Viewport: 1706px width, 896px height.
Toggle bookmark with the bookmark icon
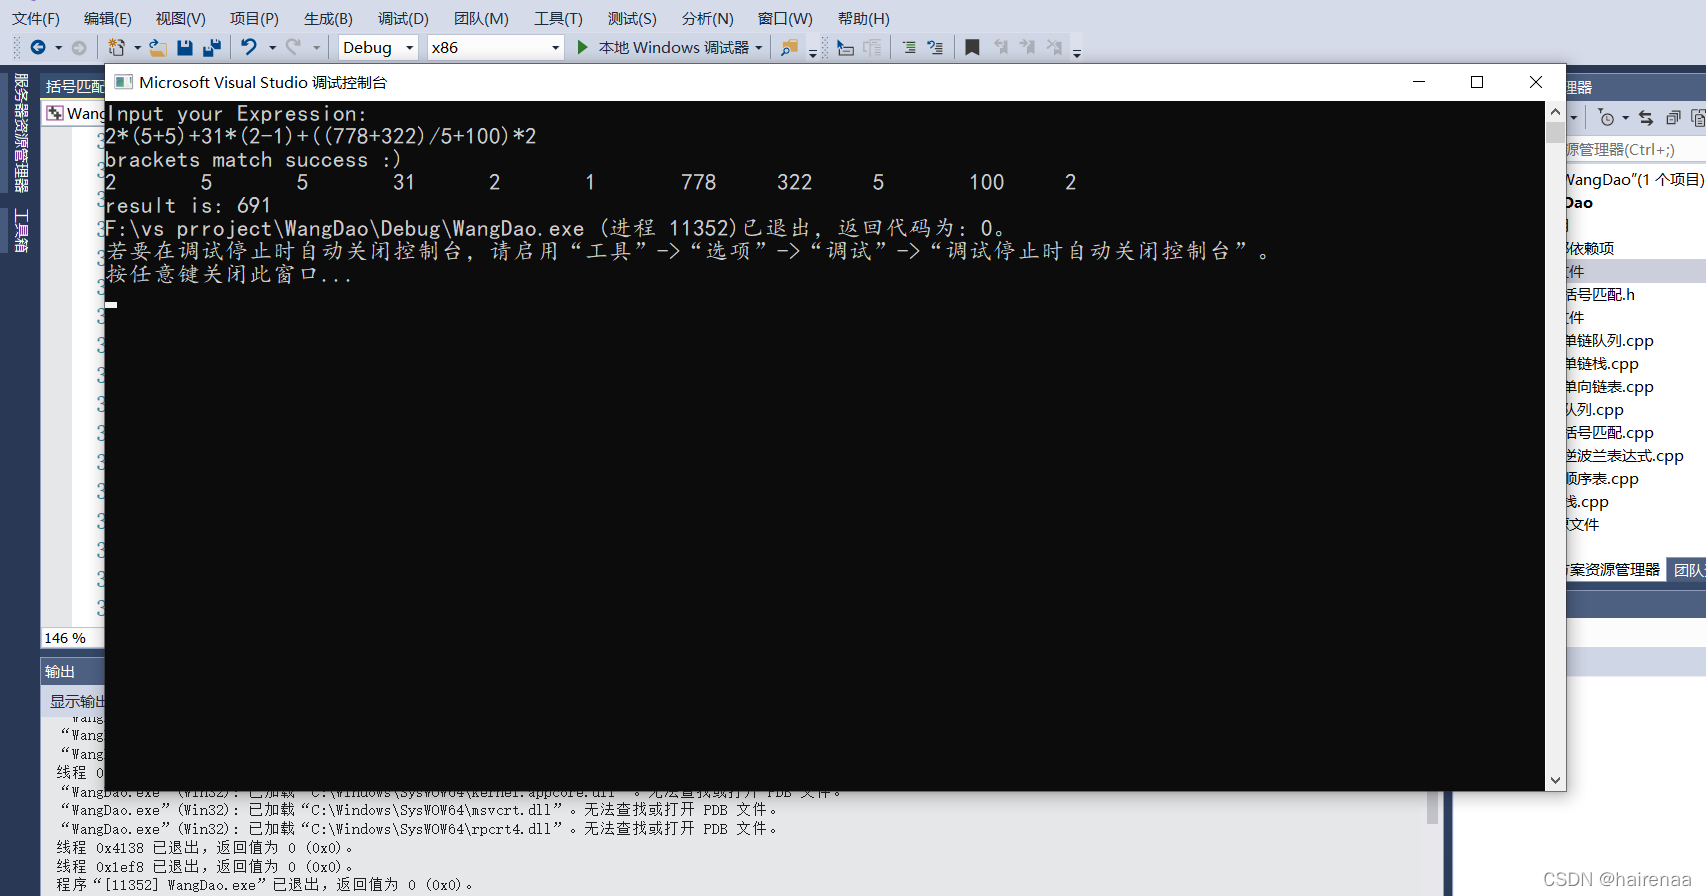972,47
